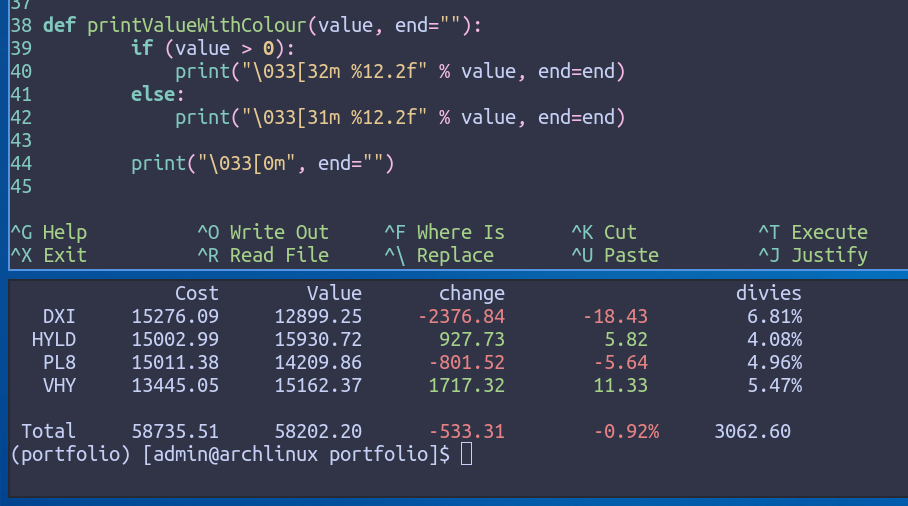Click the HYLD ticker row label

click(54, 339)
